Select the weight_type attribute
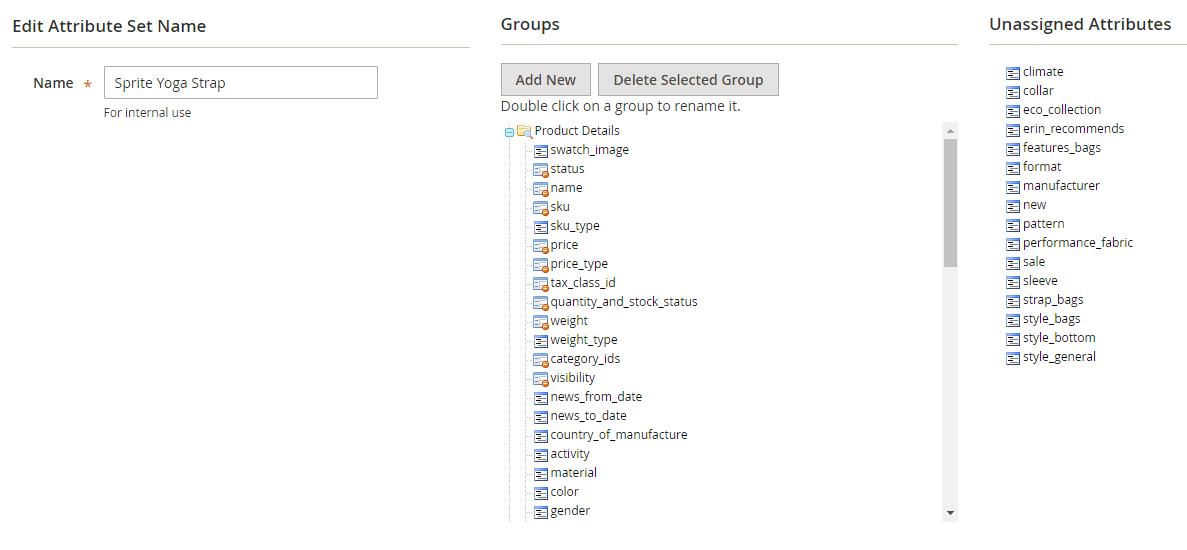 click(x=584, y=340)
